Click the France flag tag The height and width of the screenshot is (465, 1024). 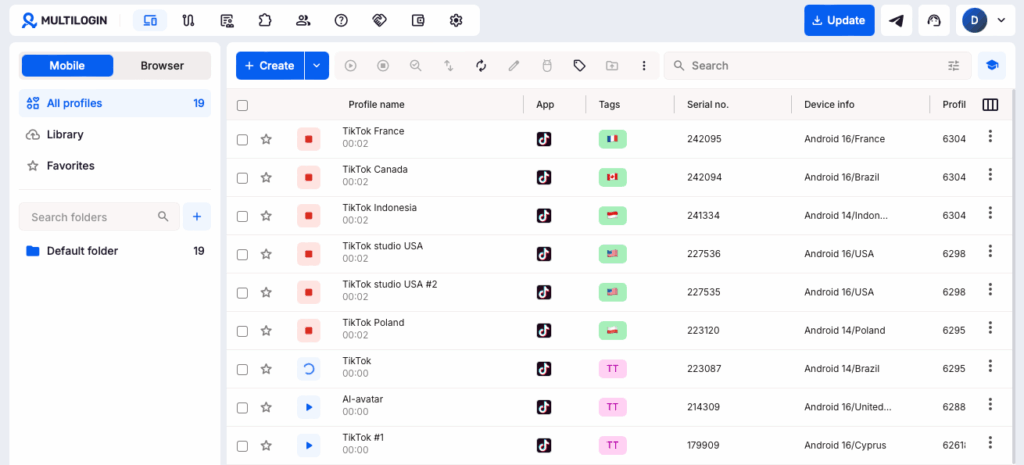(x=613, y=139)
